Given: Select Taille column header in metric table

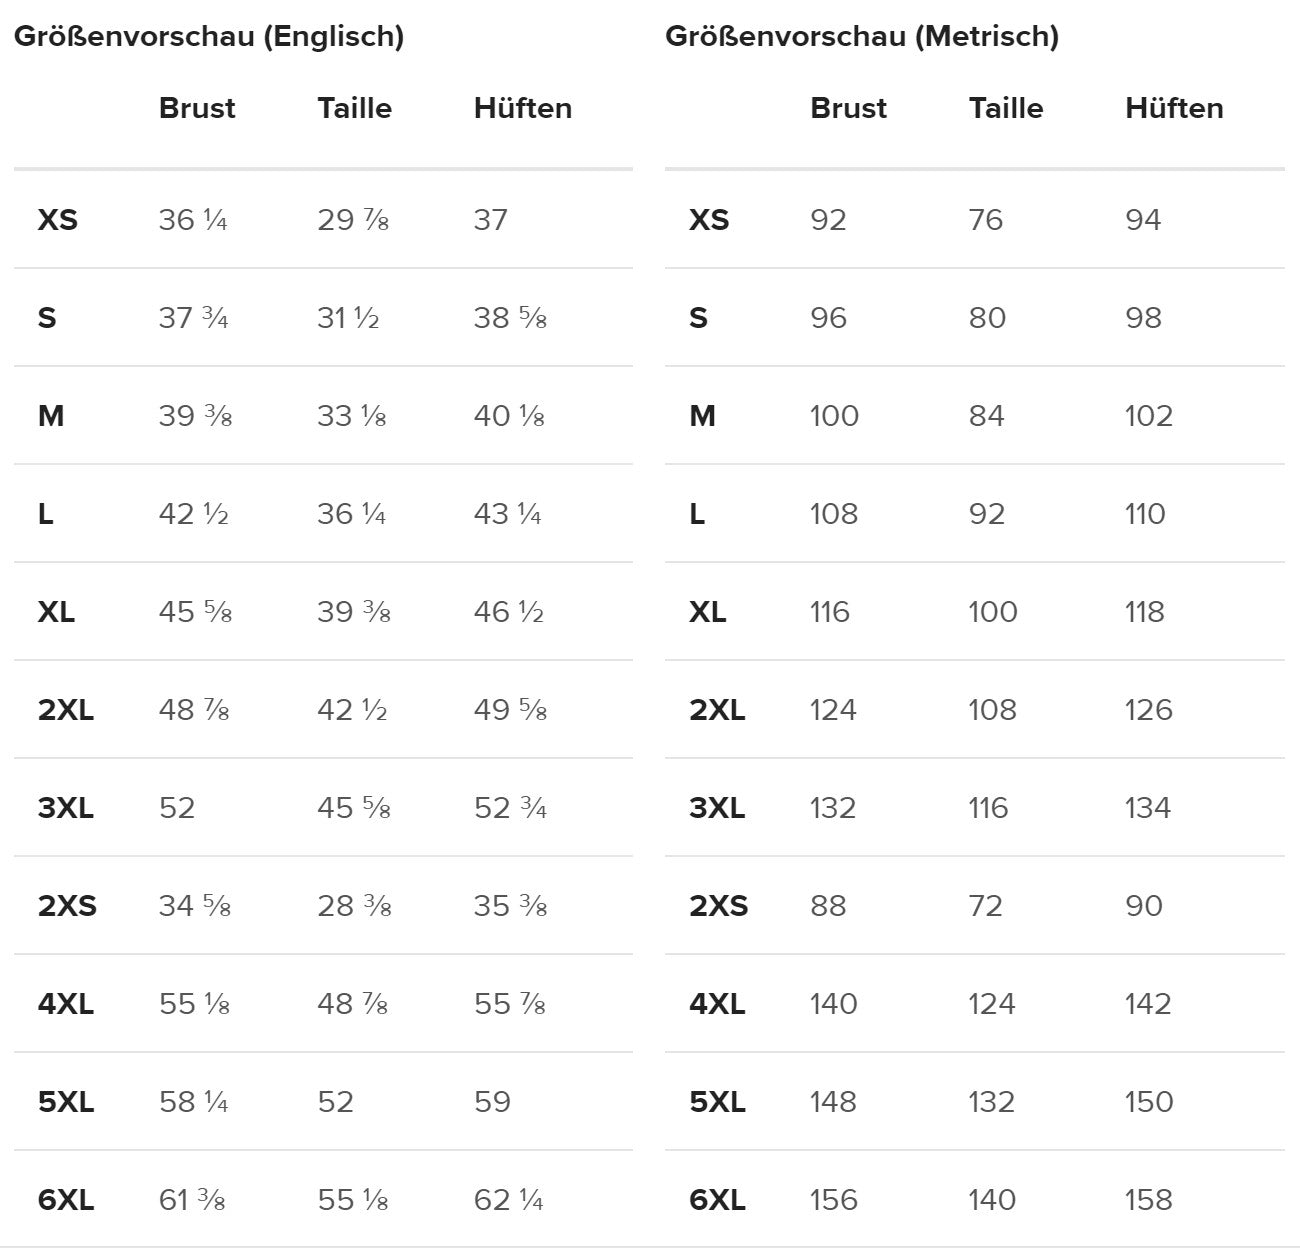Looking at the screenshot, I should pos(1005,108).
